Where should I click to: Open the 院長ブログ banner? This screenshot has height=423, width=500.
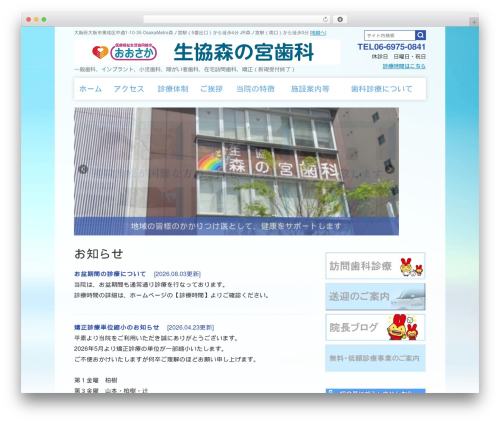(x=375, y=327)
